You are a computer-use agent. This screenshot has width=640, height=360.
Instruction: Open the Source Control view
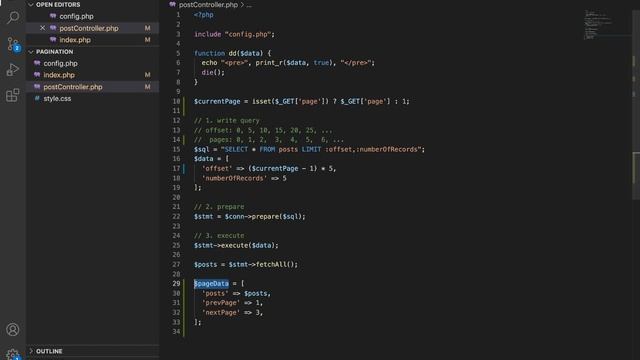point(13,44)
